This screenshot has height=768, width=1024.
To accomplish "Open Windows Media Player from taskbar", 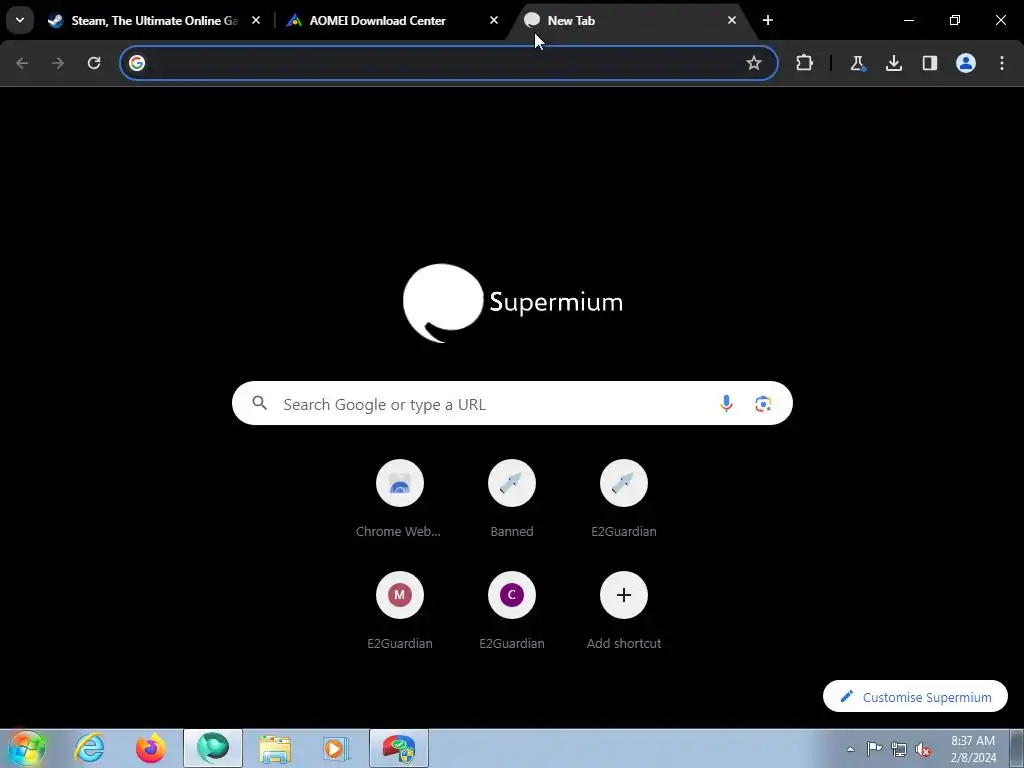I will [x=337, y=748].
